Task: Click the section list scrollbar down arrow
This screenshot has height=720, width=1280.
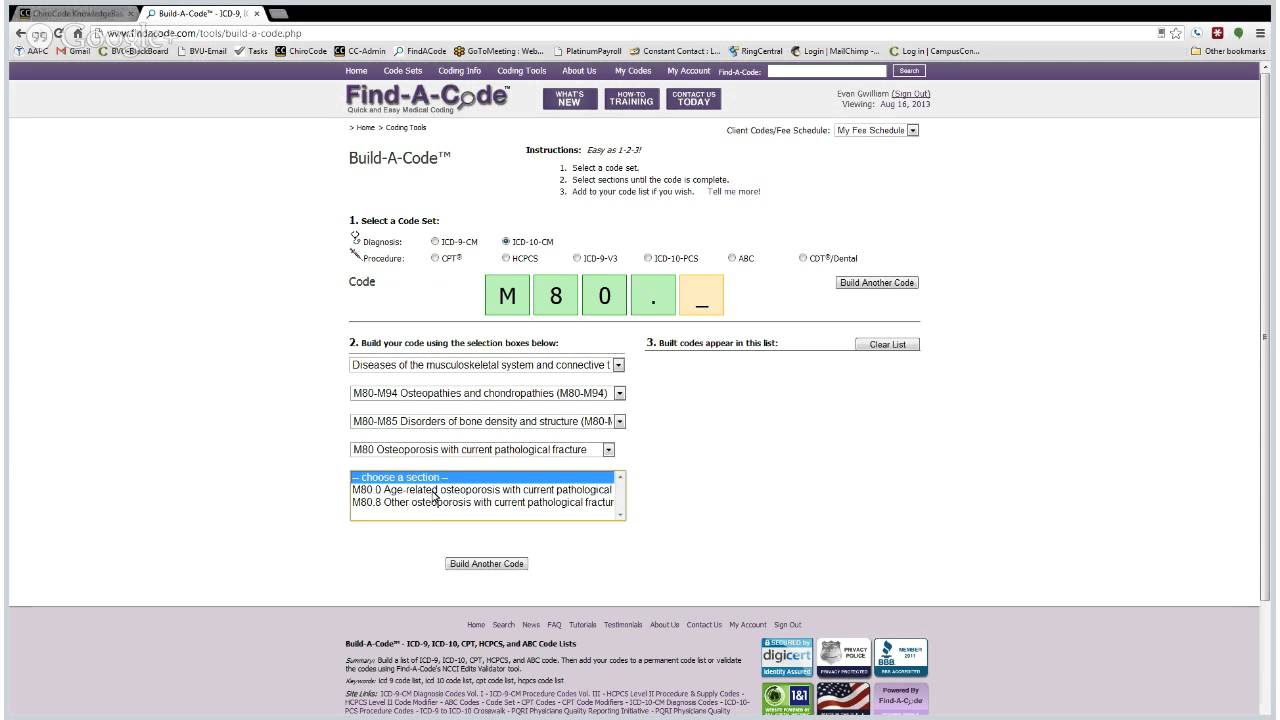Action: coord(621,515)
